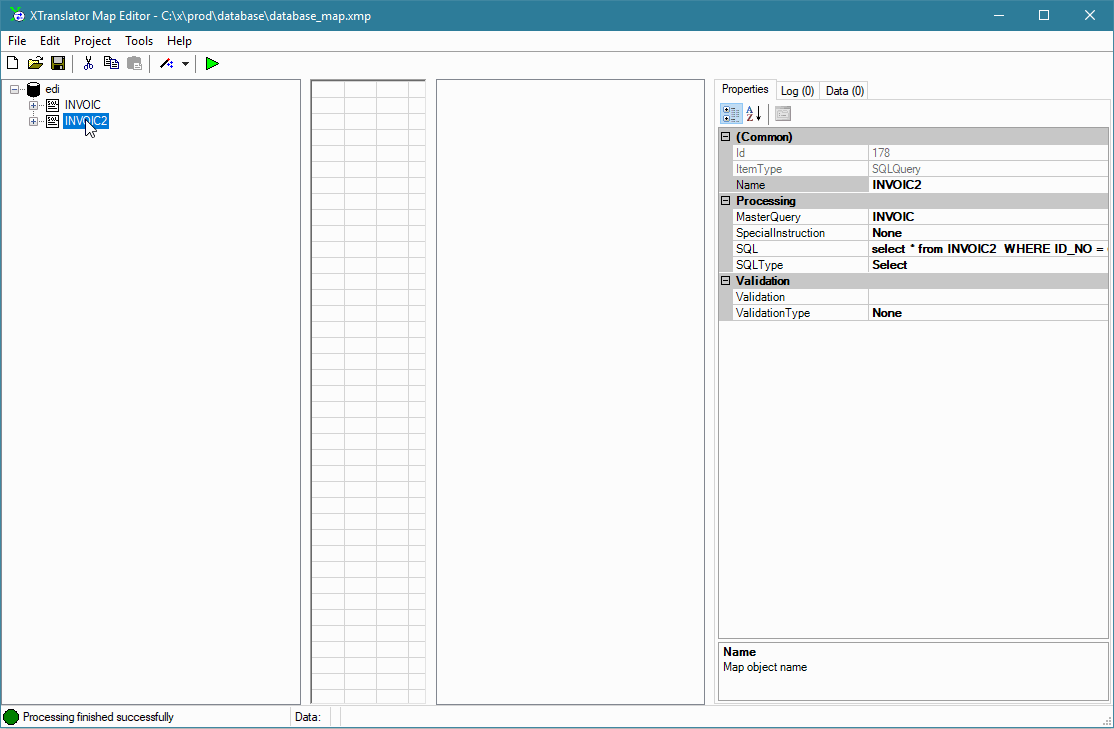This screenshot has width=1114, height=729.
Task: Click the magic wand wizard icon
Action: click(166, 63)
